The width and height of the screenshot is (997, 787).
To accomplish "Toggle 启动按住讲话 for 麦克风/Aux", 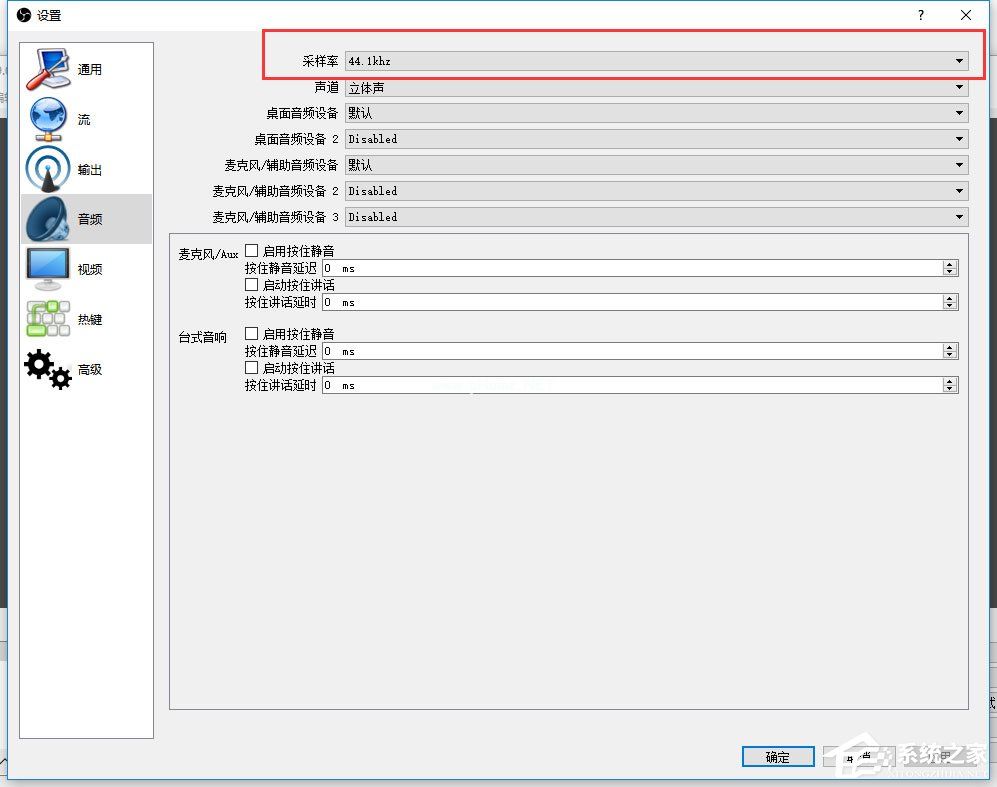I will [252, 285].
